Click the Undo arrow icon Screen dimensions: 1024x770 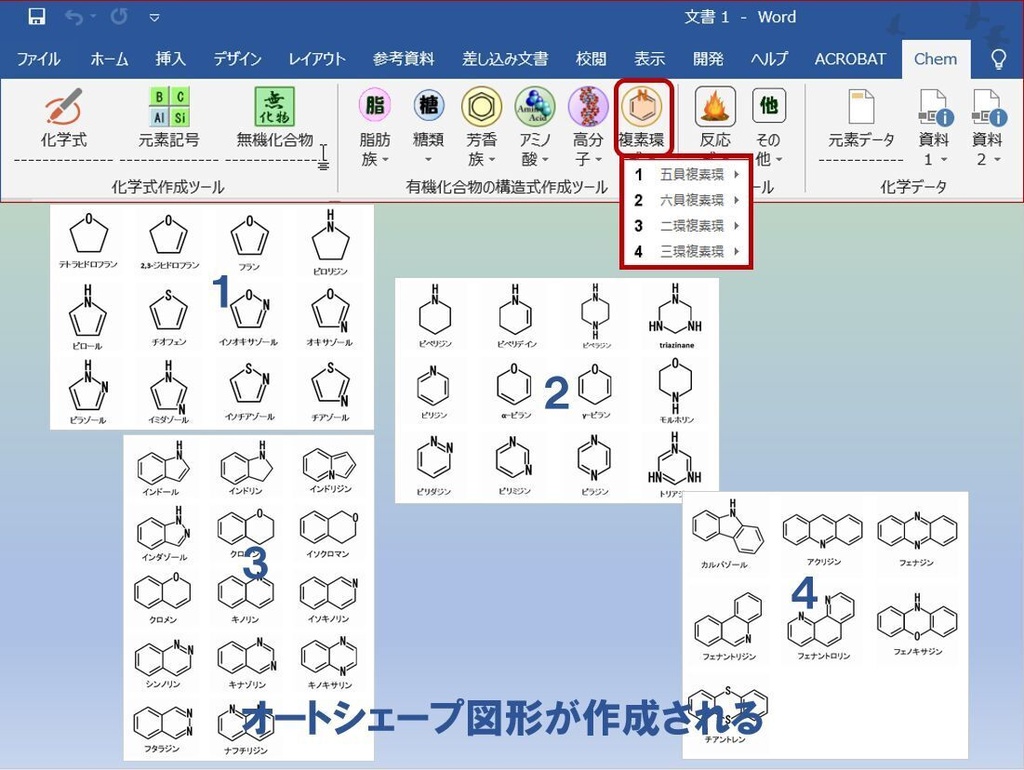74,17
